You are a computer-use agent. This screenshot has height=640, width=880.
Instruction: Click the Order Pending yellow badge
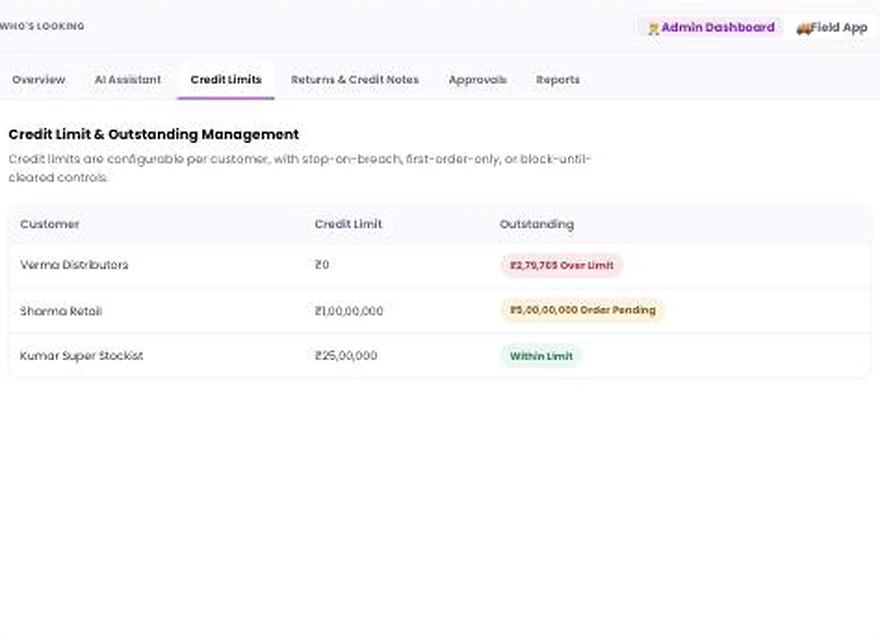click(x=583, y=310)
